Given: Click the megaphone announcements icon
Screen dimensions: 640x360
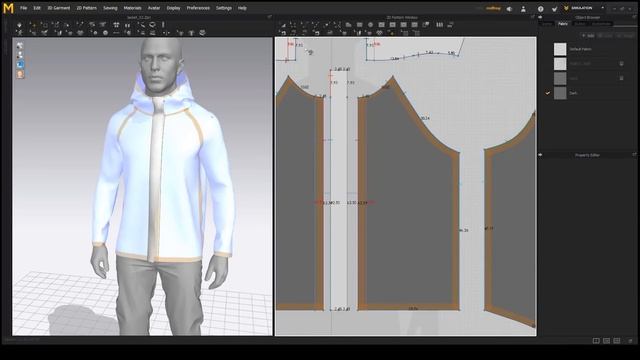Looking at the screenshot, I should [x=509, y=9].
